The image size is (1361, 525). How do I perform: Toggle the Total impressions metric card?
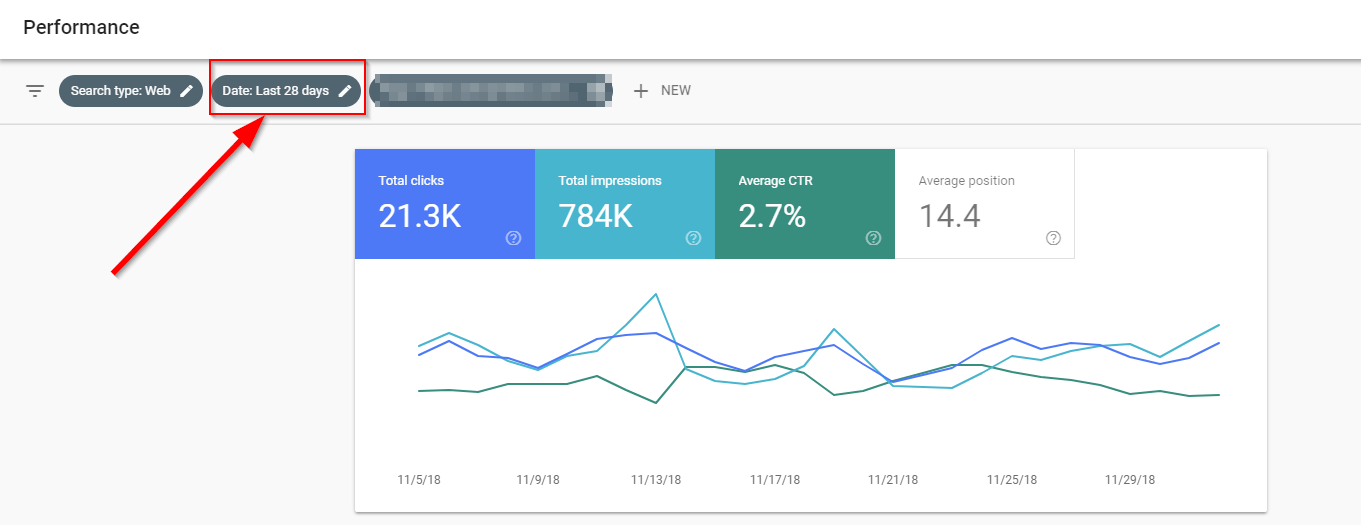(x=624, y=204)
